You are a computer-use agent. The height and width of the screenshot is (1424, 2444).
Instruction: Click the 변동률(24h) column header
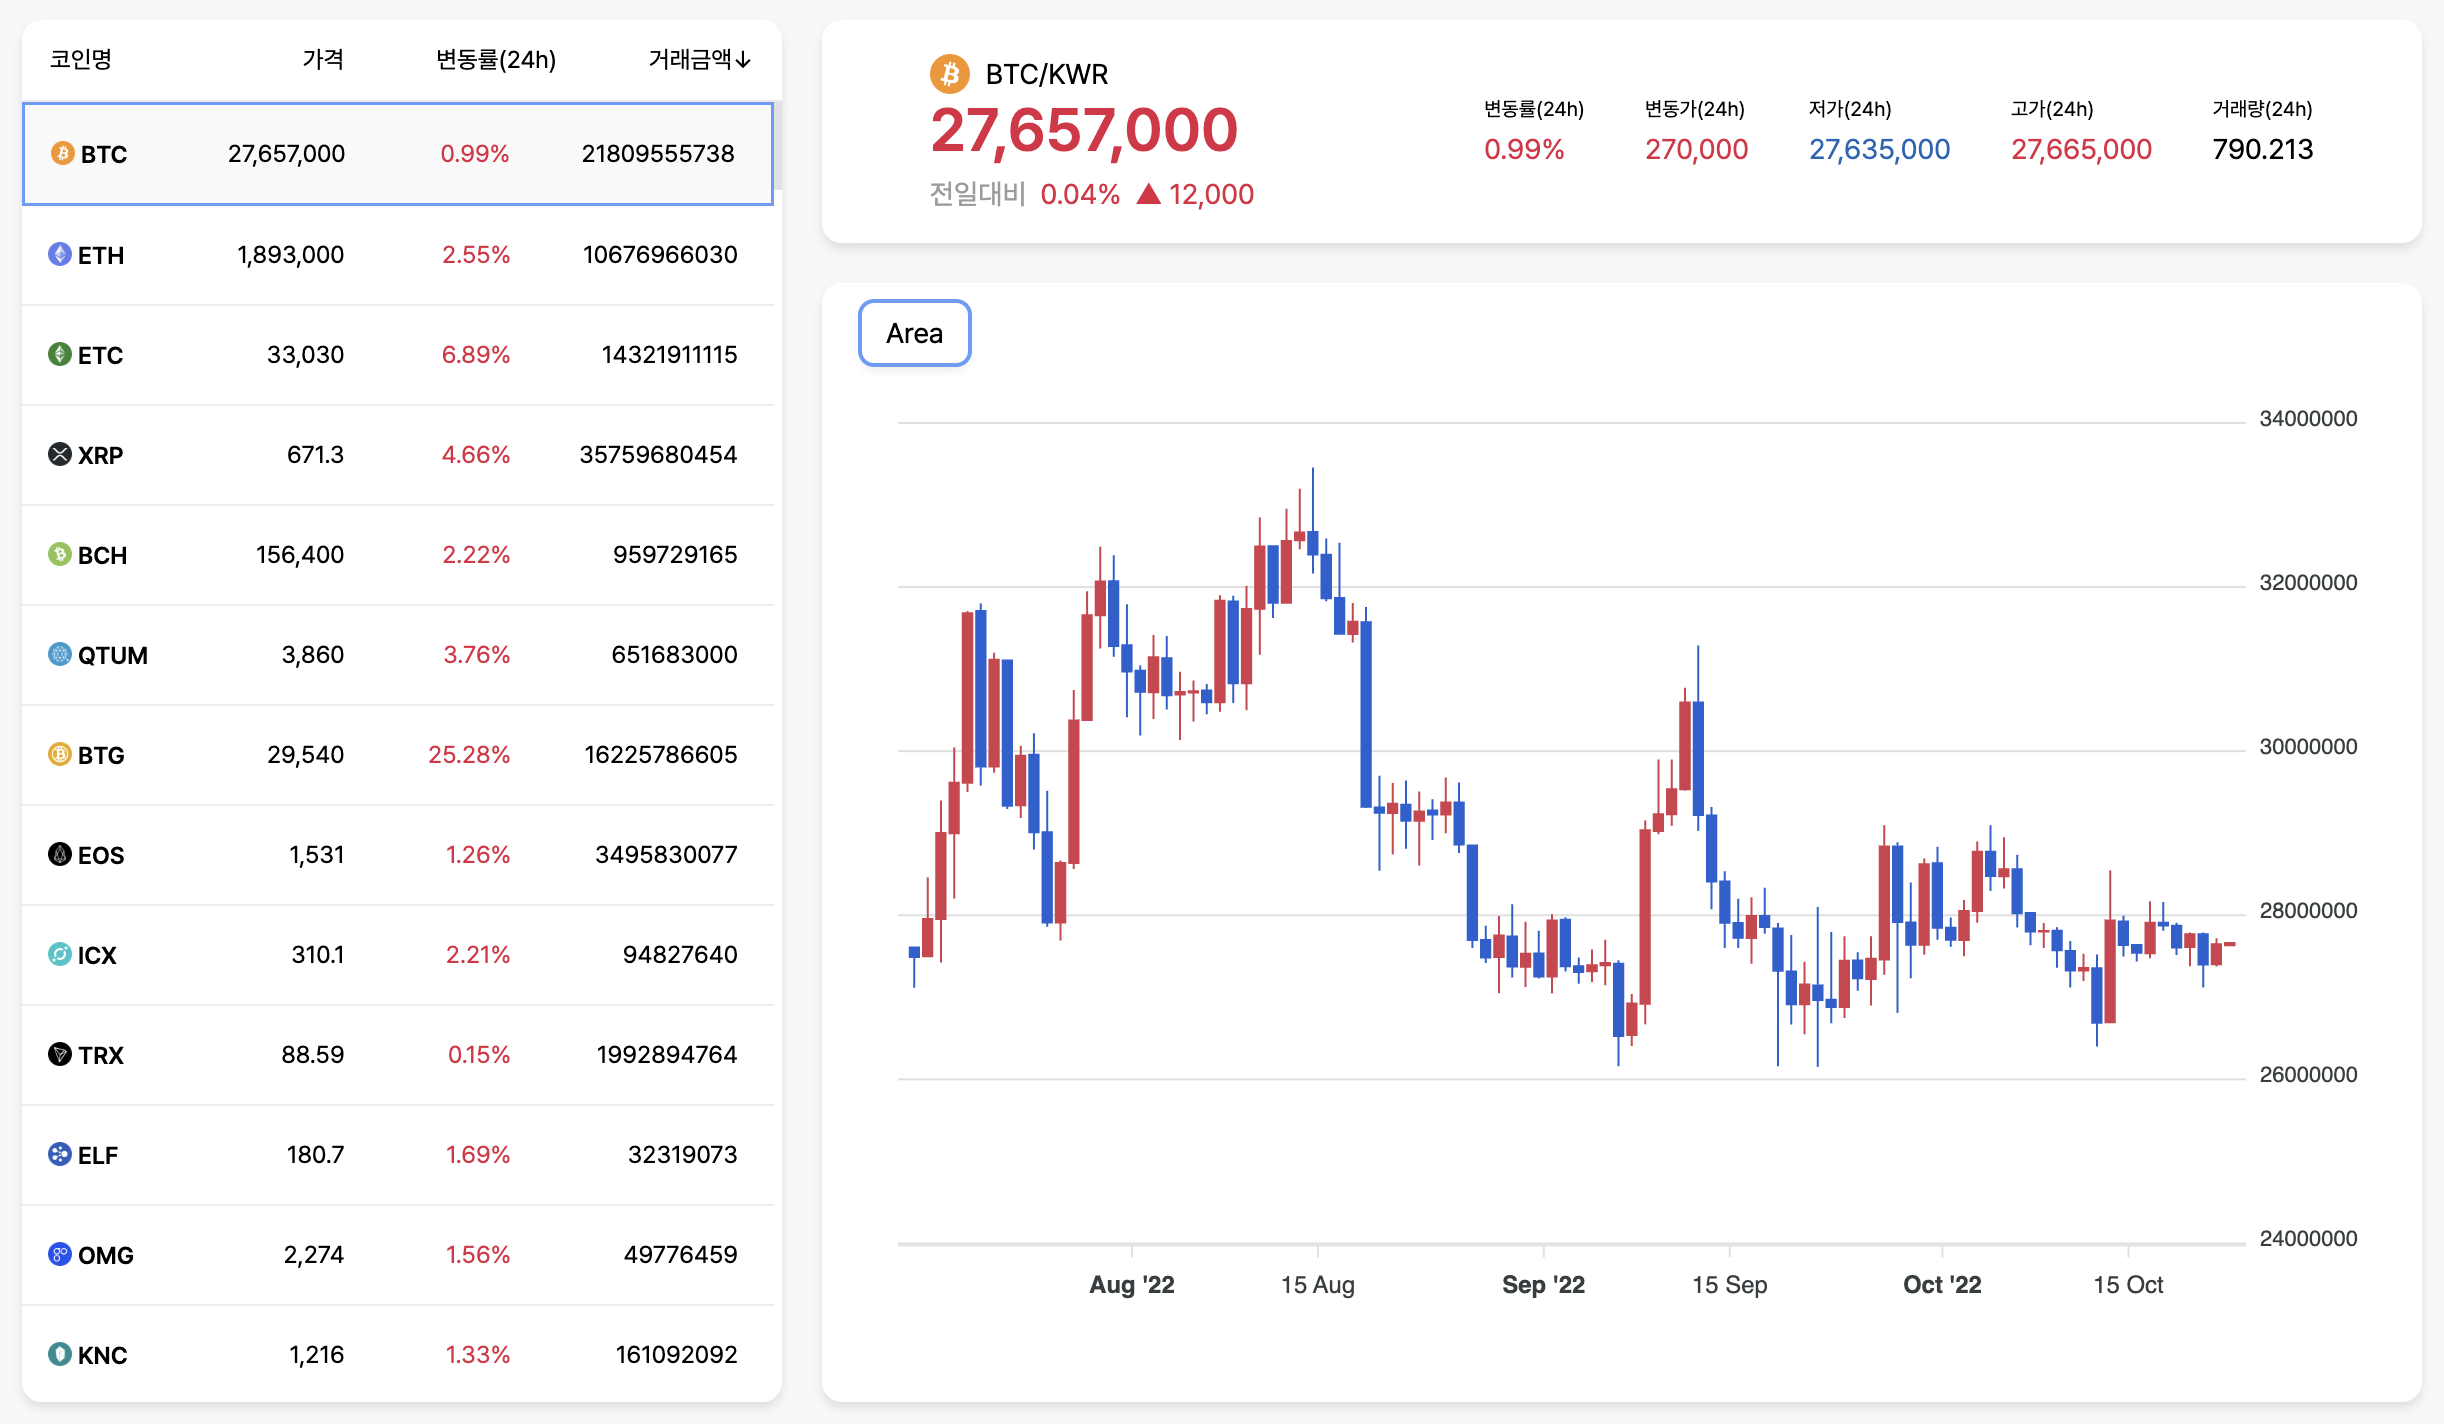coord(497,59)
